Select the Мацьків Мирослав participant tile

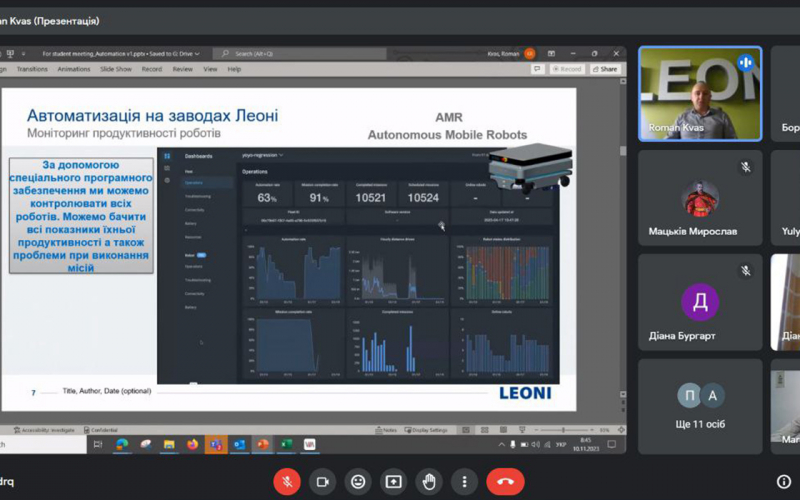tap(700, 198)
